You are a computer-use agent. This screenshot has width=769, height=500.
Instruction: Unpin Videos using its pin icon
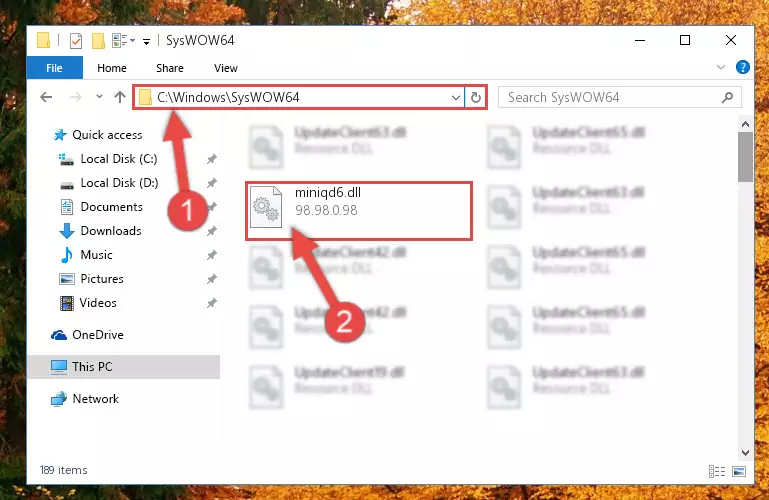(x=211, y=303)
